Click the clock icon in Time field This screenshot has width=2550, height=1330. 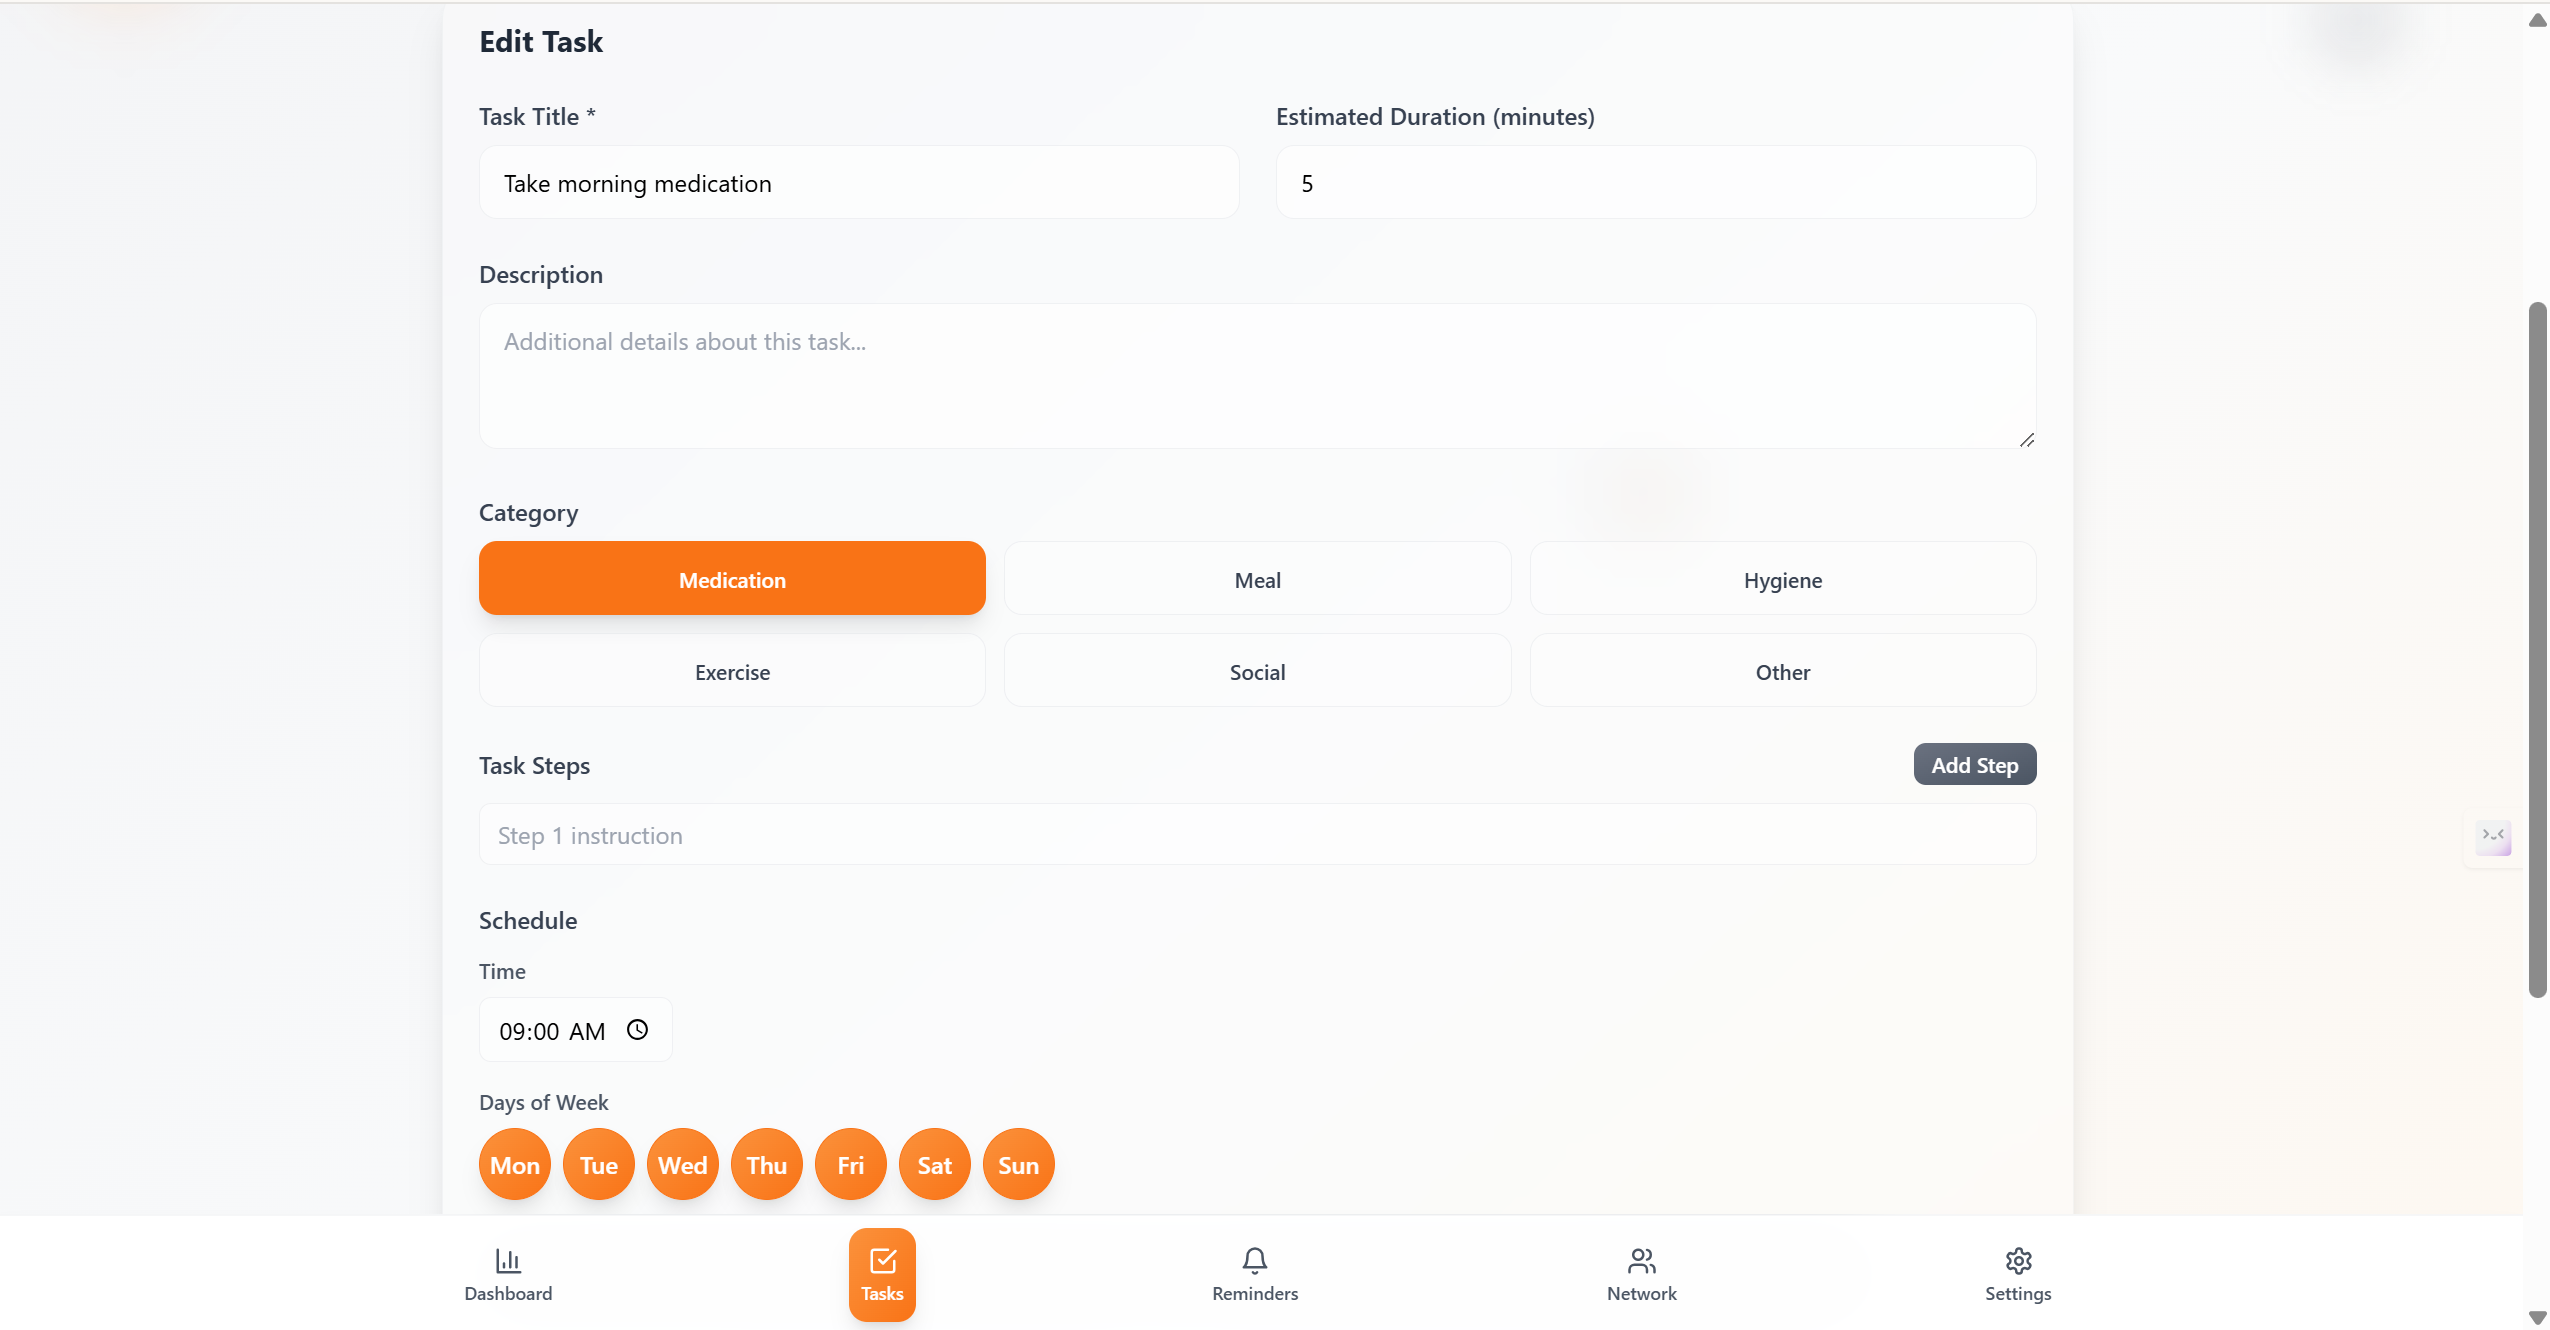pyautogui.click(x=637, y=1030)
